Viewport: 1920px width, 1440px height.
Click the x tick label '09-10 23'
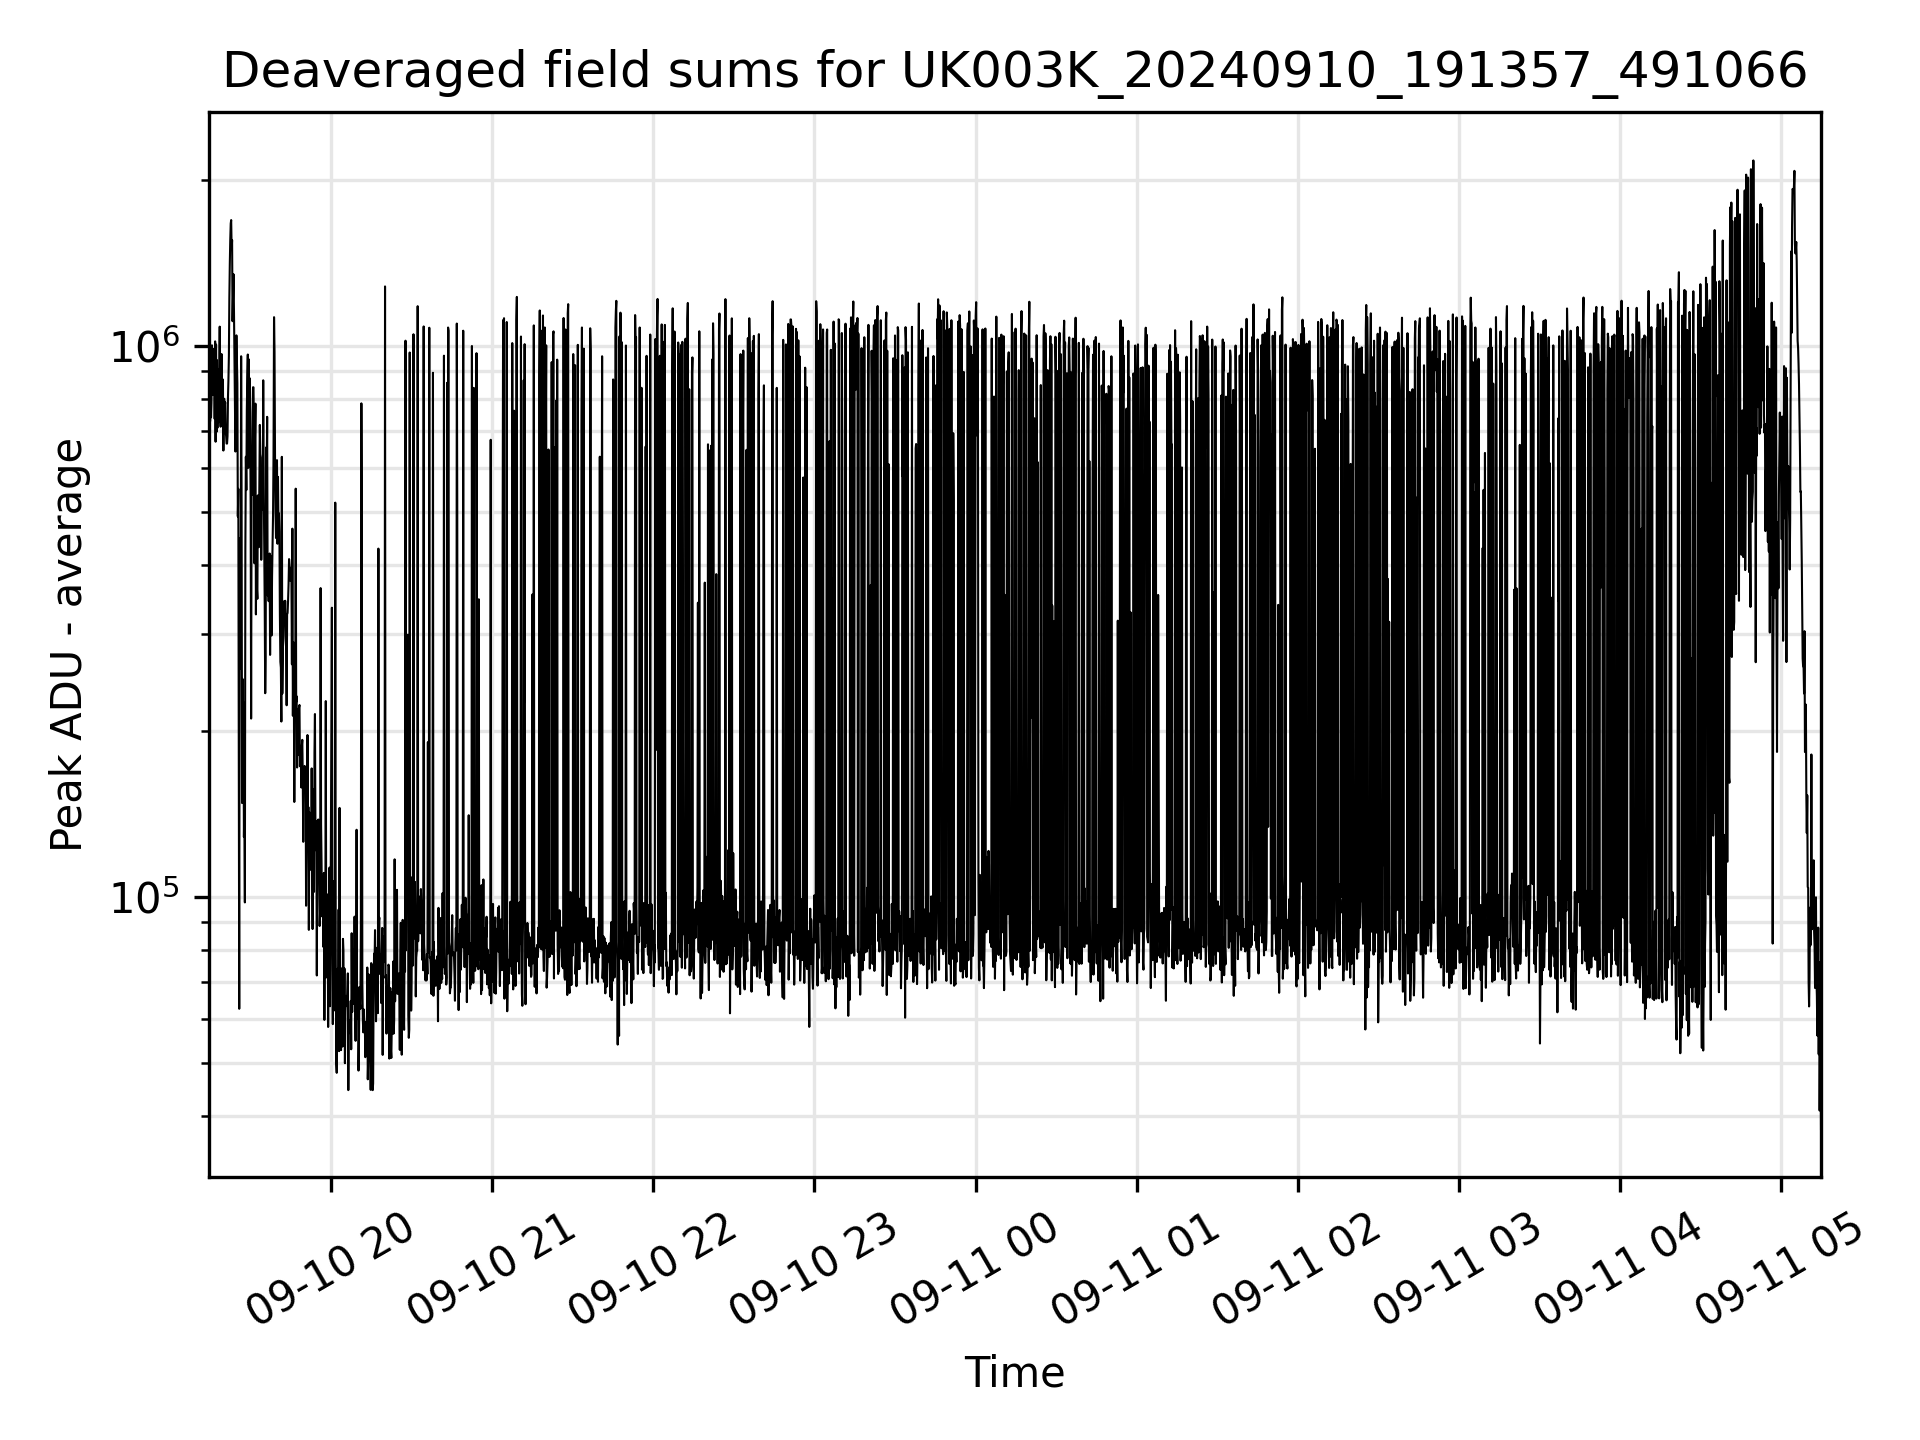813,1270
